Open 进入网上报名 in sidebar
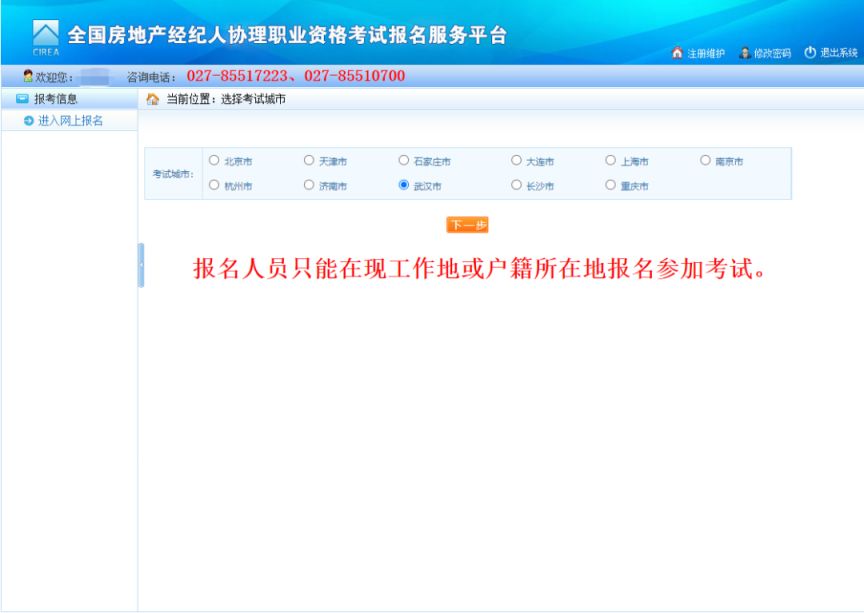864x613 pixels. point(70,121)
